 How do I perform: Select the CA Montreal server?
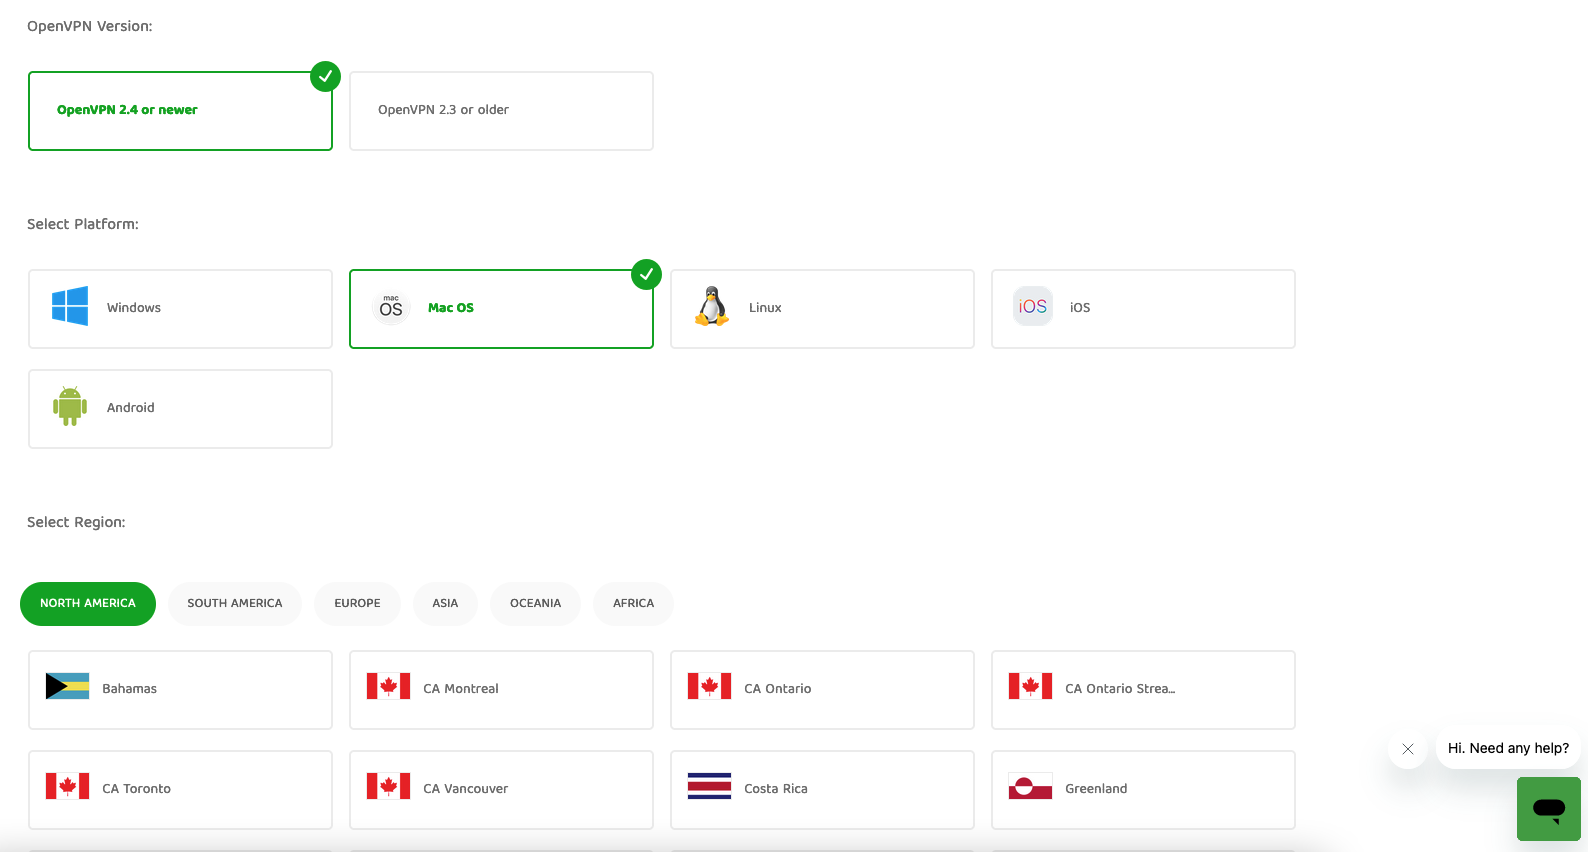(x=501, y=690)
